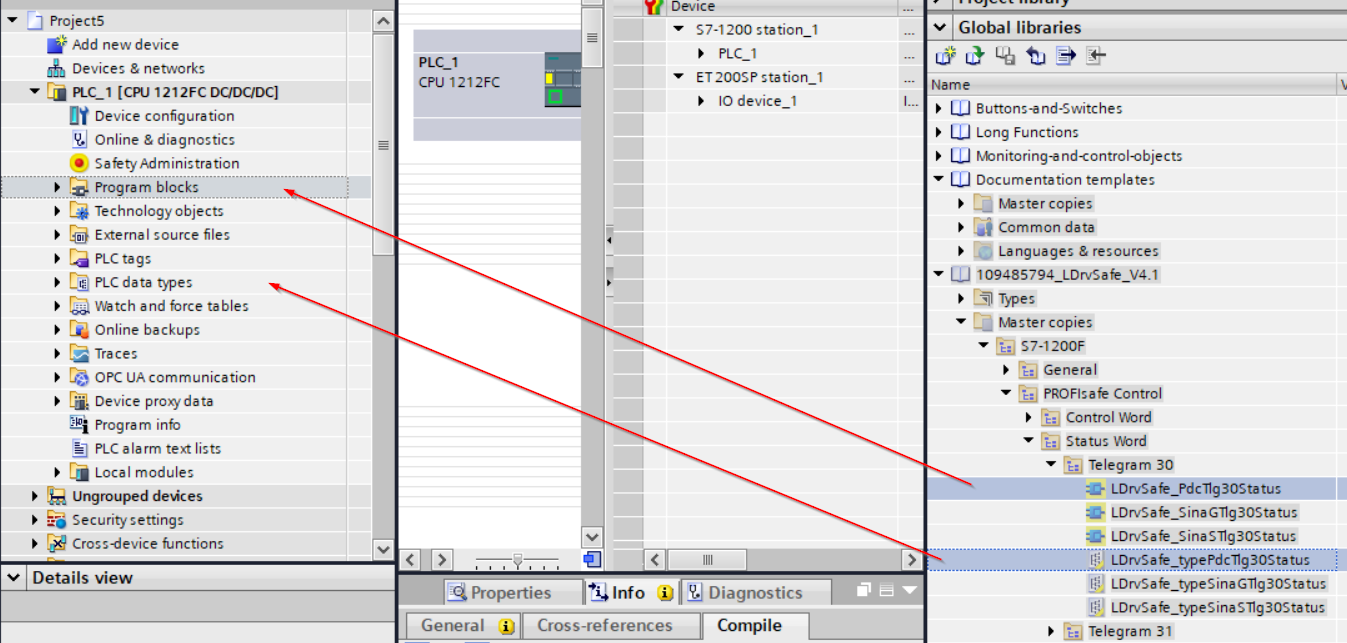Collapse the 109485794_LDrvSafe_V4.1 library
This screenshot has width=1347, height=643.
939,274
